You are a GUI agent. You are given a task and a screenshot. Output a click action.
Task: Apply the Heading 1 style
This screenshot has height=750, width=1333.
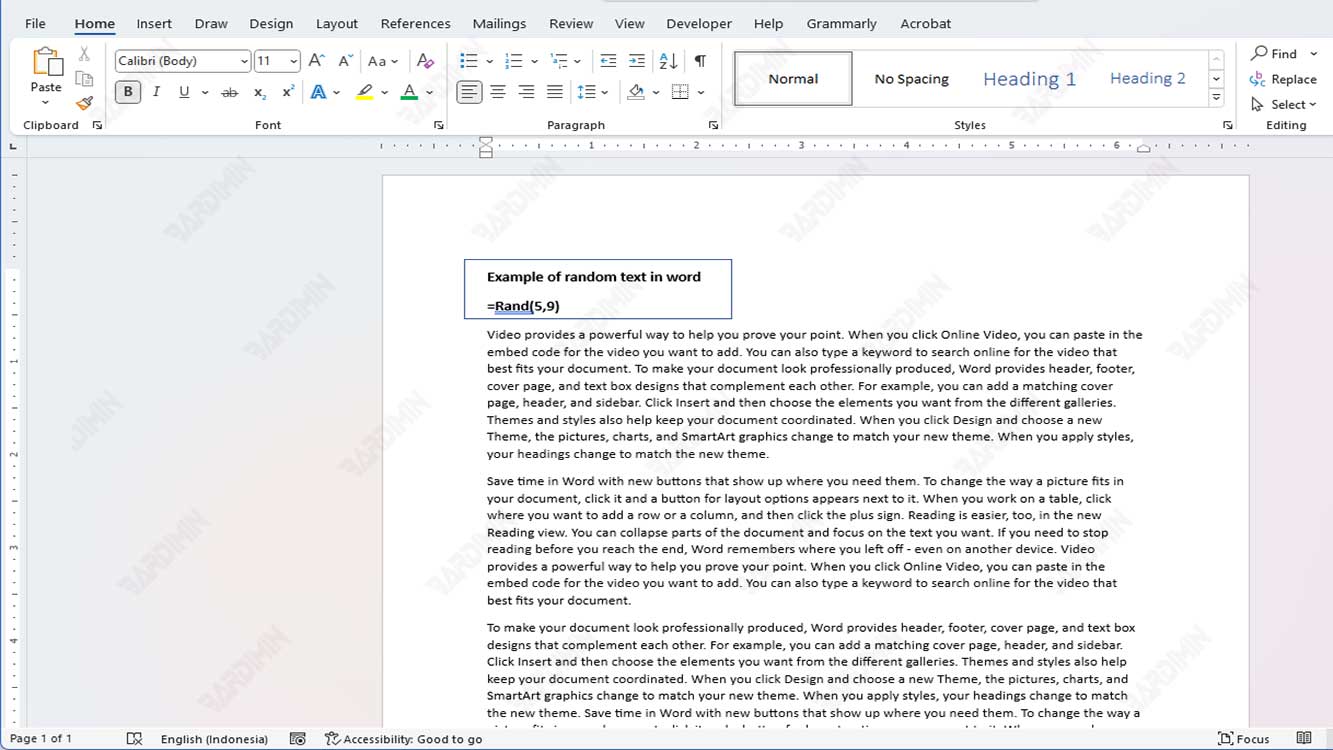click(1029, 79)
